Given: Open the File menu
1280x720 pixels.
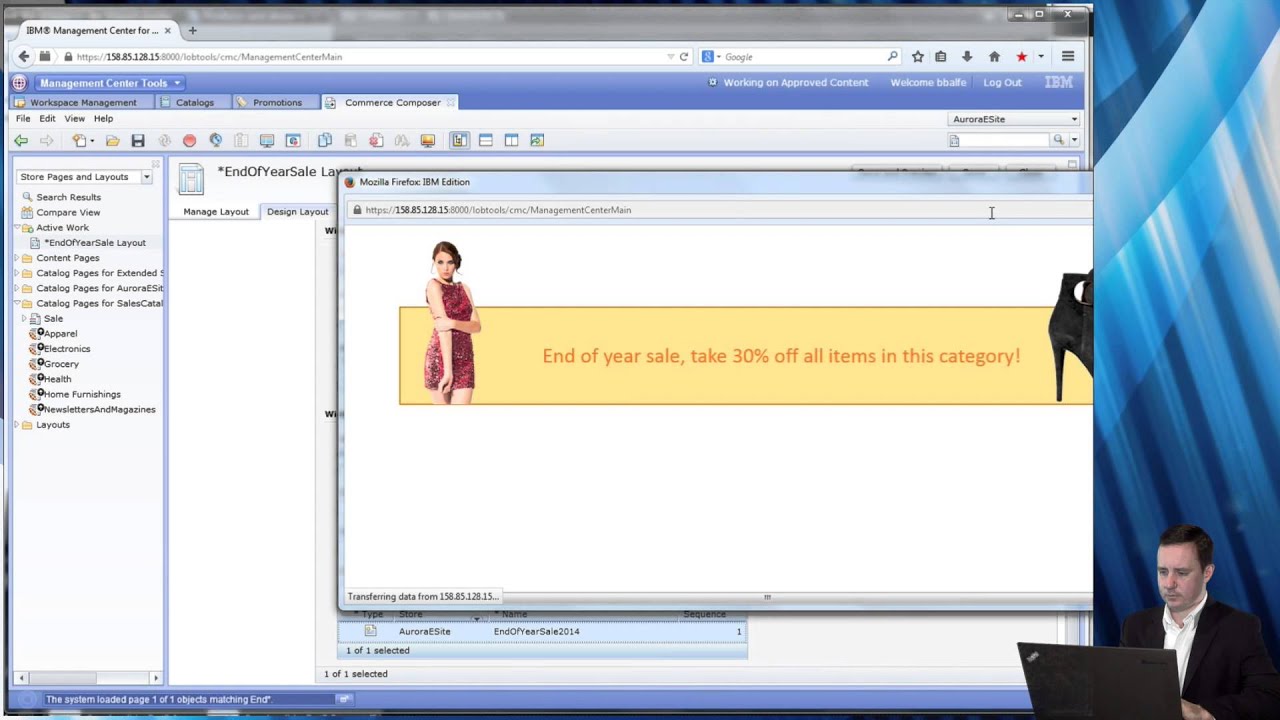Looking at the screenshot, I should (x=23, y=118).
